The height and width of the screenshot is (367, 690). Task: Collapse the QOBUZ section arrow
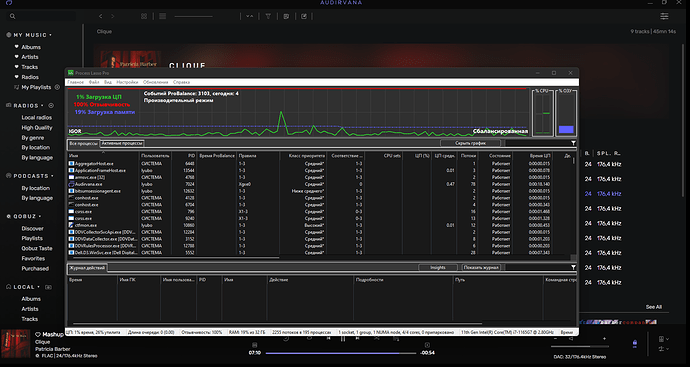(40, 217)
